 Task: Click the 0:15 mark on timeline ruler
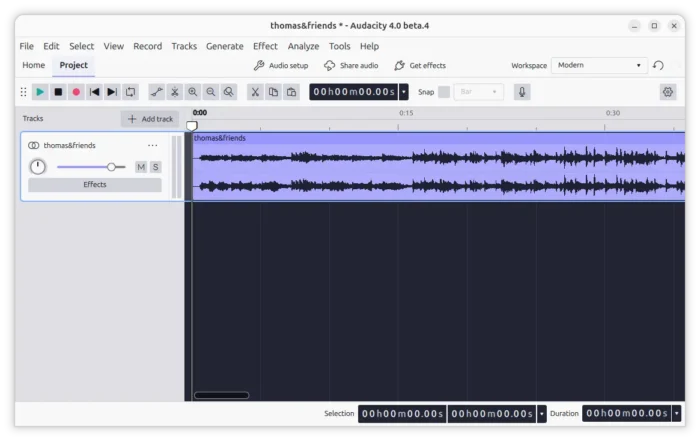pos(406,113)
